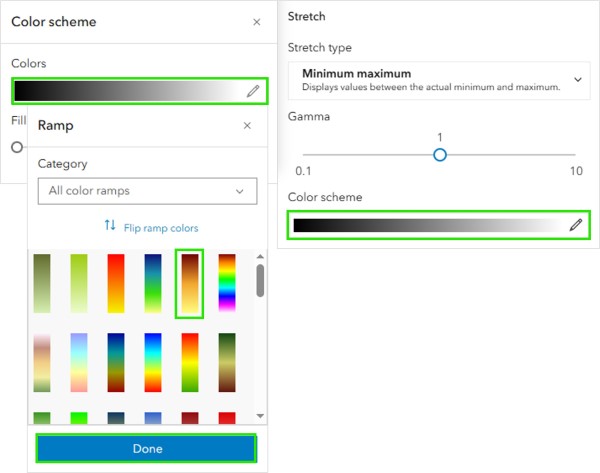Click the Gamma slider handle
The width and height of the screenshot is (600, 473).
(439, 154)
